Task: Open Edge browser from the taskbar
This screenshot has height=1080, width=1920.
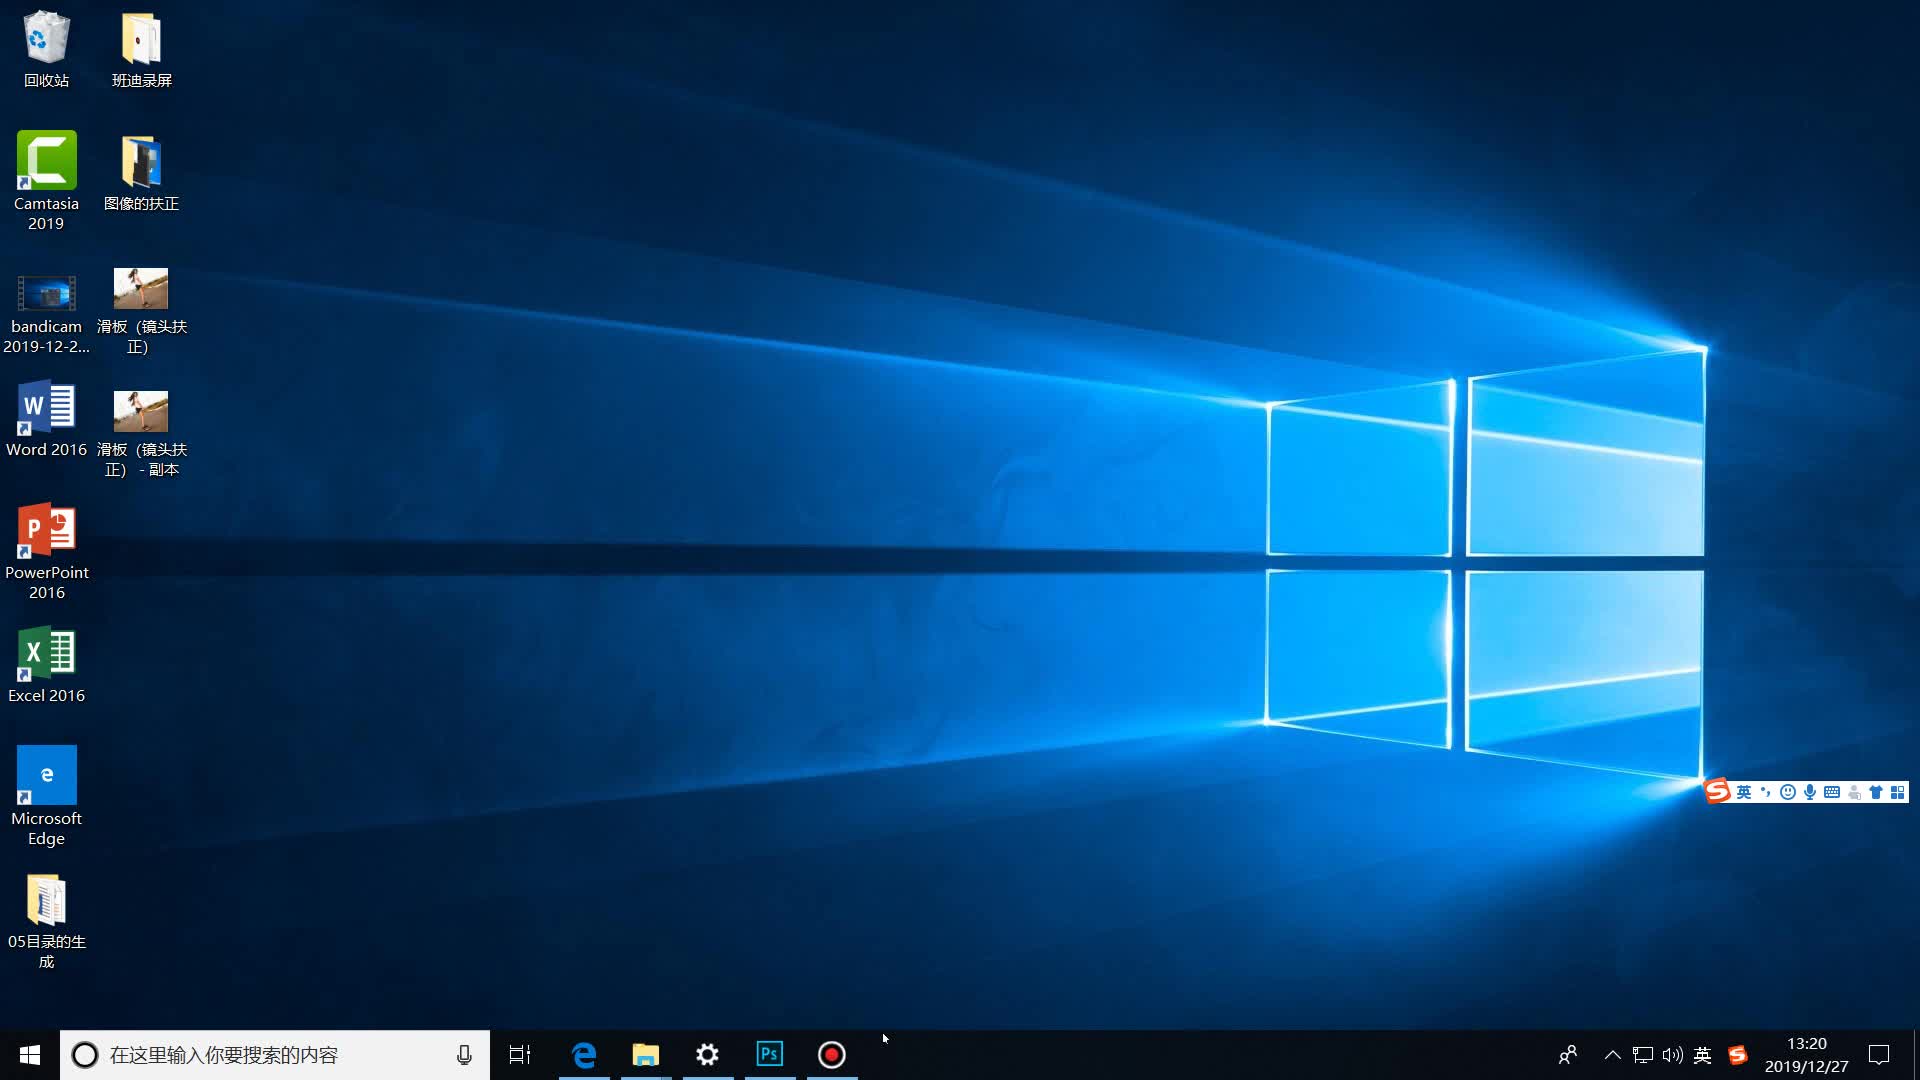Action: [584, 1055]
